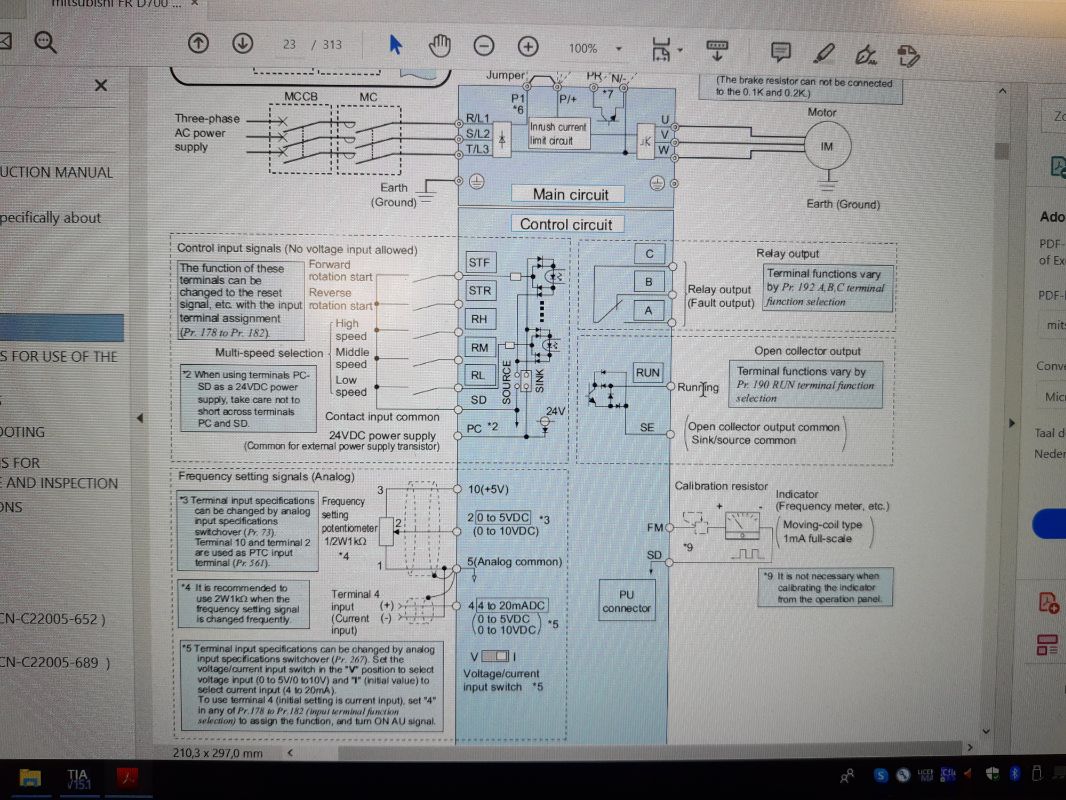The width and height of the screenshot is (1066, 800).
Task: Click the email envelope icon at toolbar left
Action: click(4, 41)
